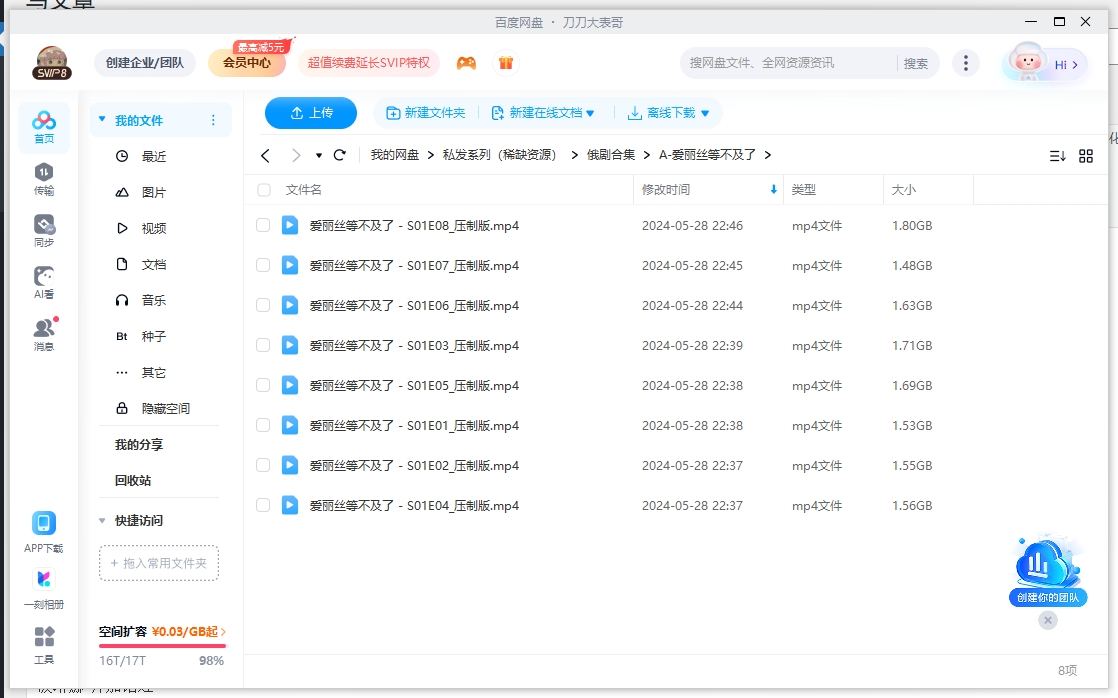
Task: Check the S01E08 episode file
Action: click(x=263, y=226)
